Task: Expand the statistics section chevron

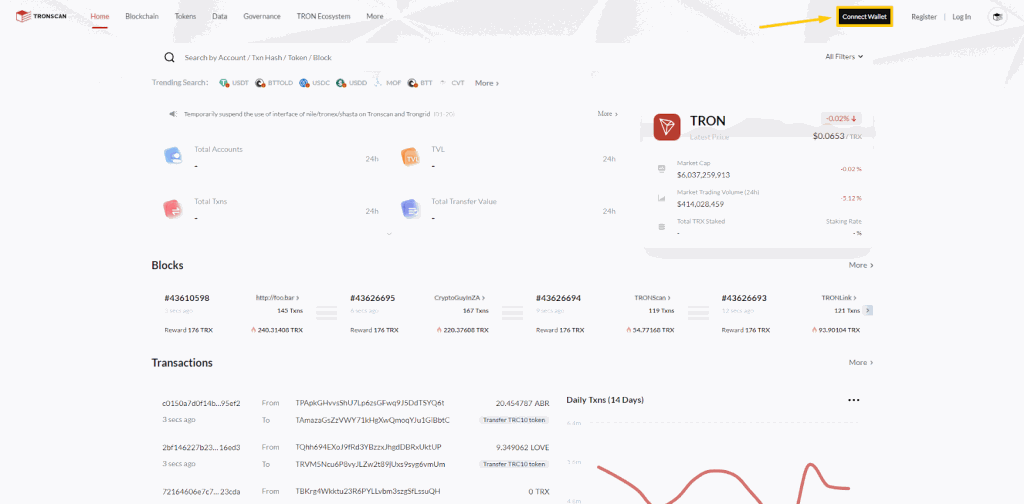Action: pos(389,234)
